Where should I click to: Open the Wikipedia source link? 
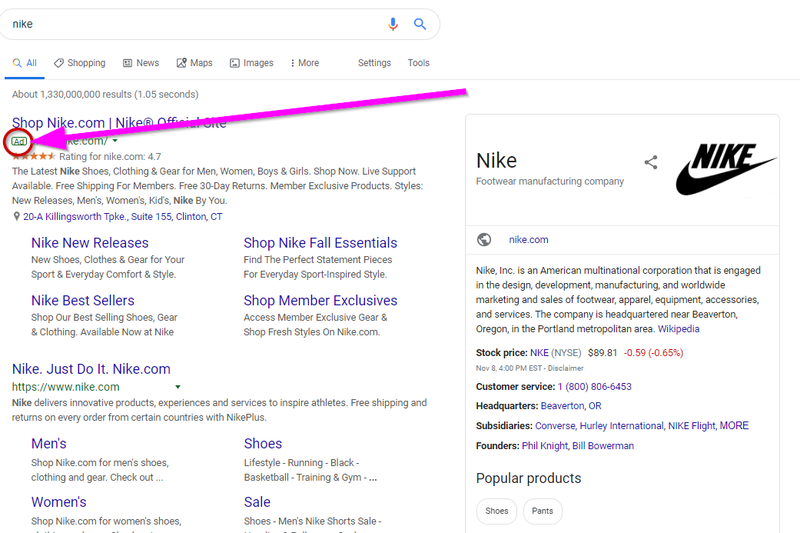click(679, 329)
